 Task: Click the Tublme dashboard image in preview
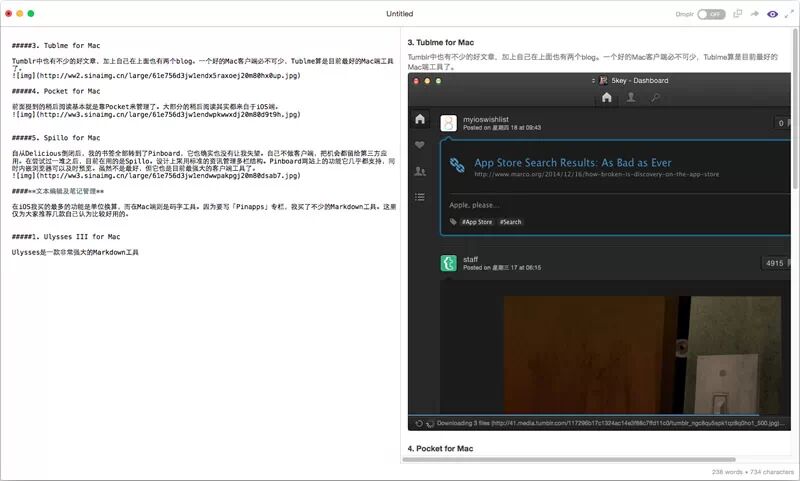click(599, 251)
